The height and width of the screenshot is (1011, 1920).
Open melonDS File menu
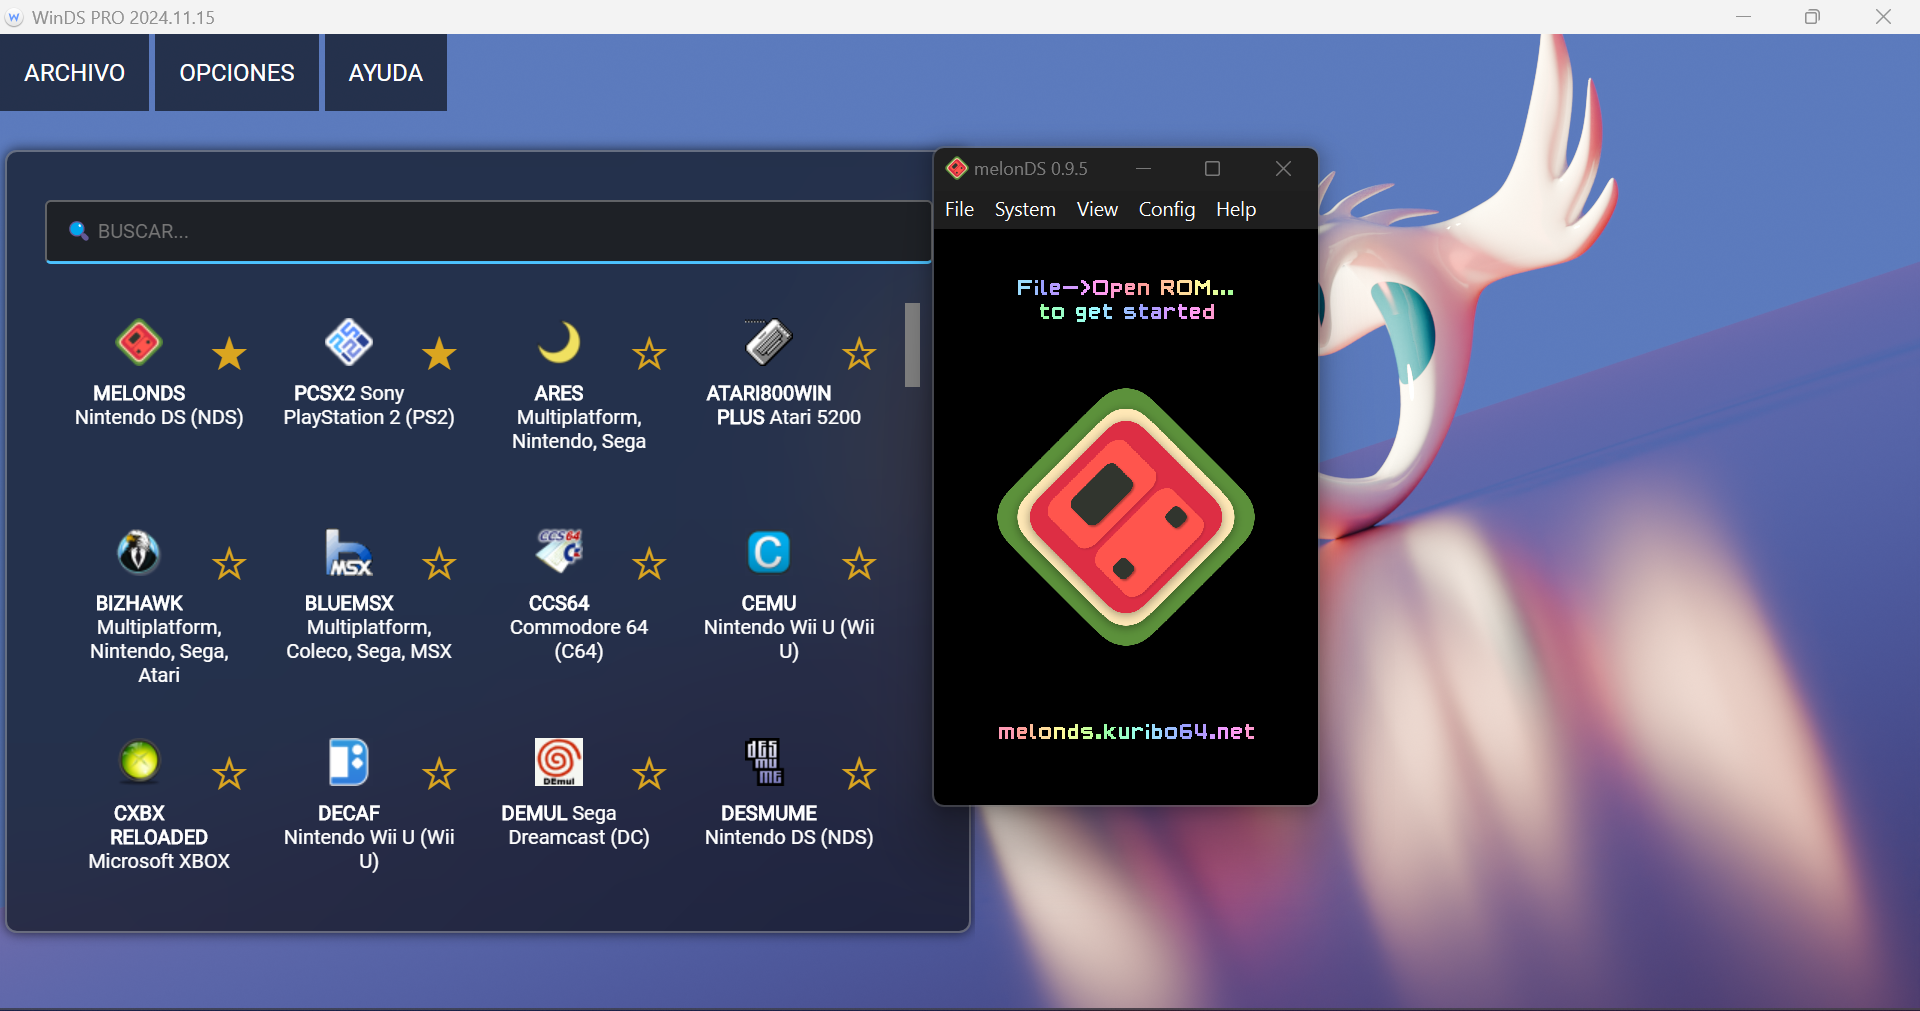[x=959, y=209]
